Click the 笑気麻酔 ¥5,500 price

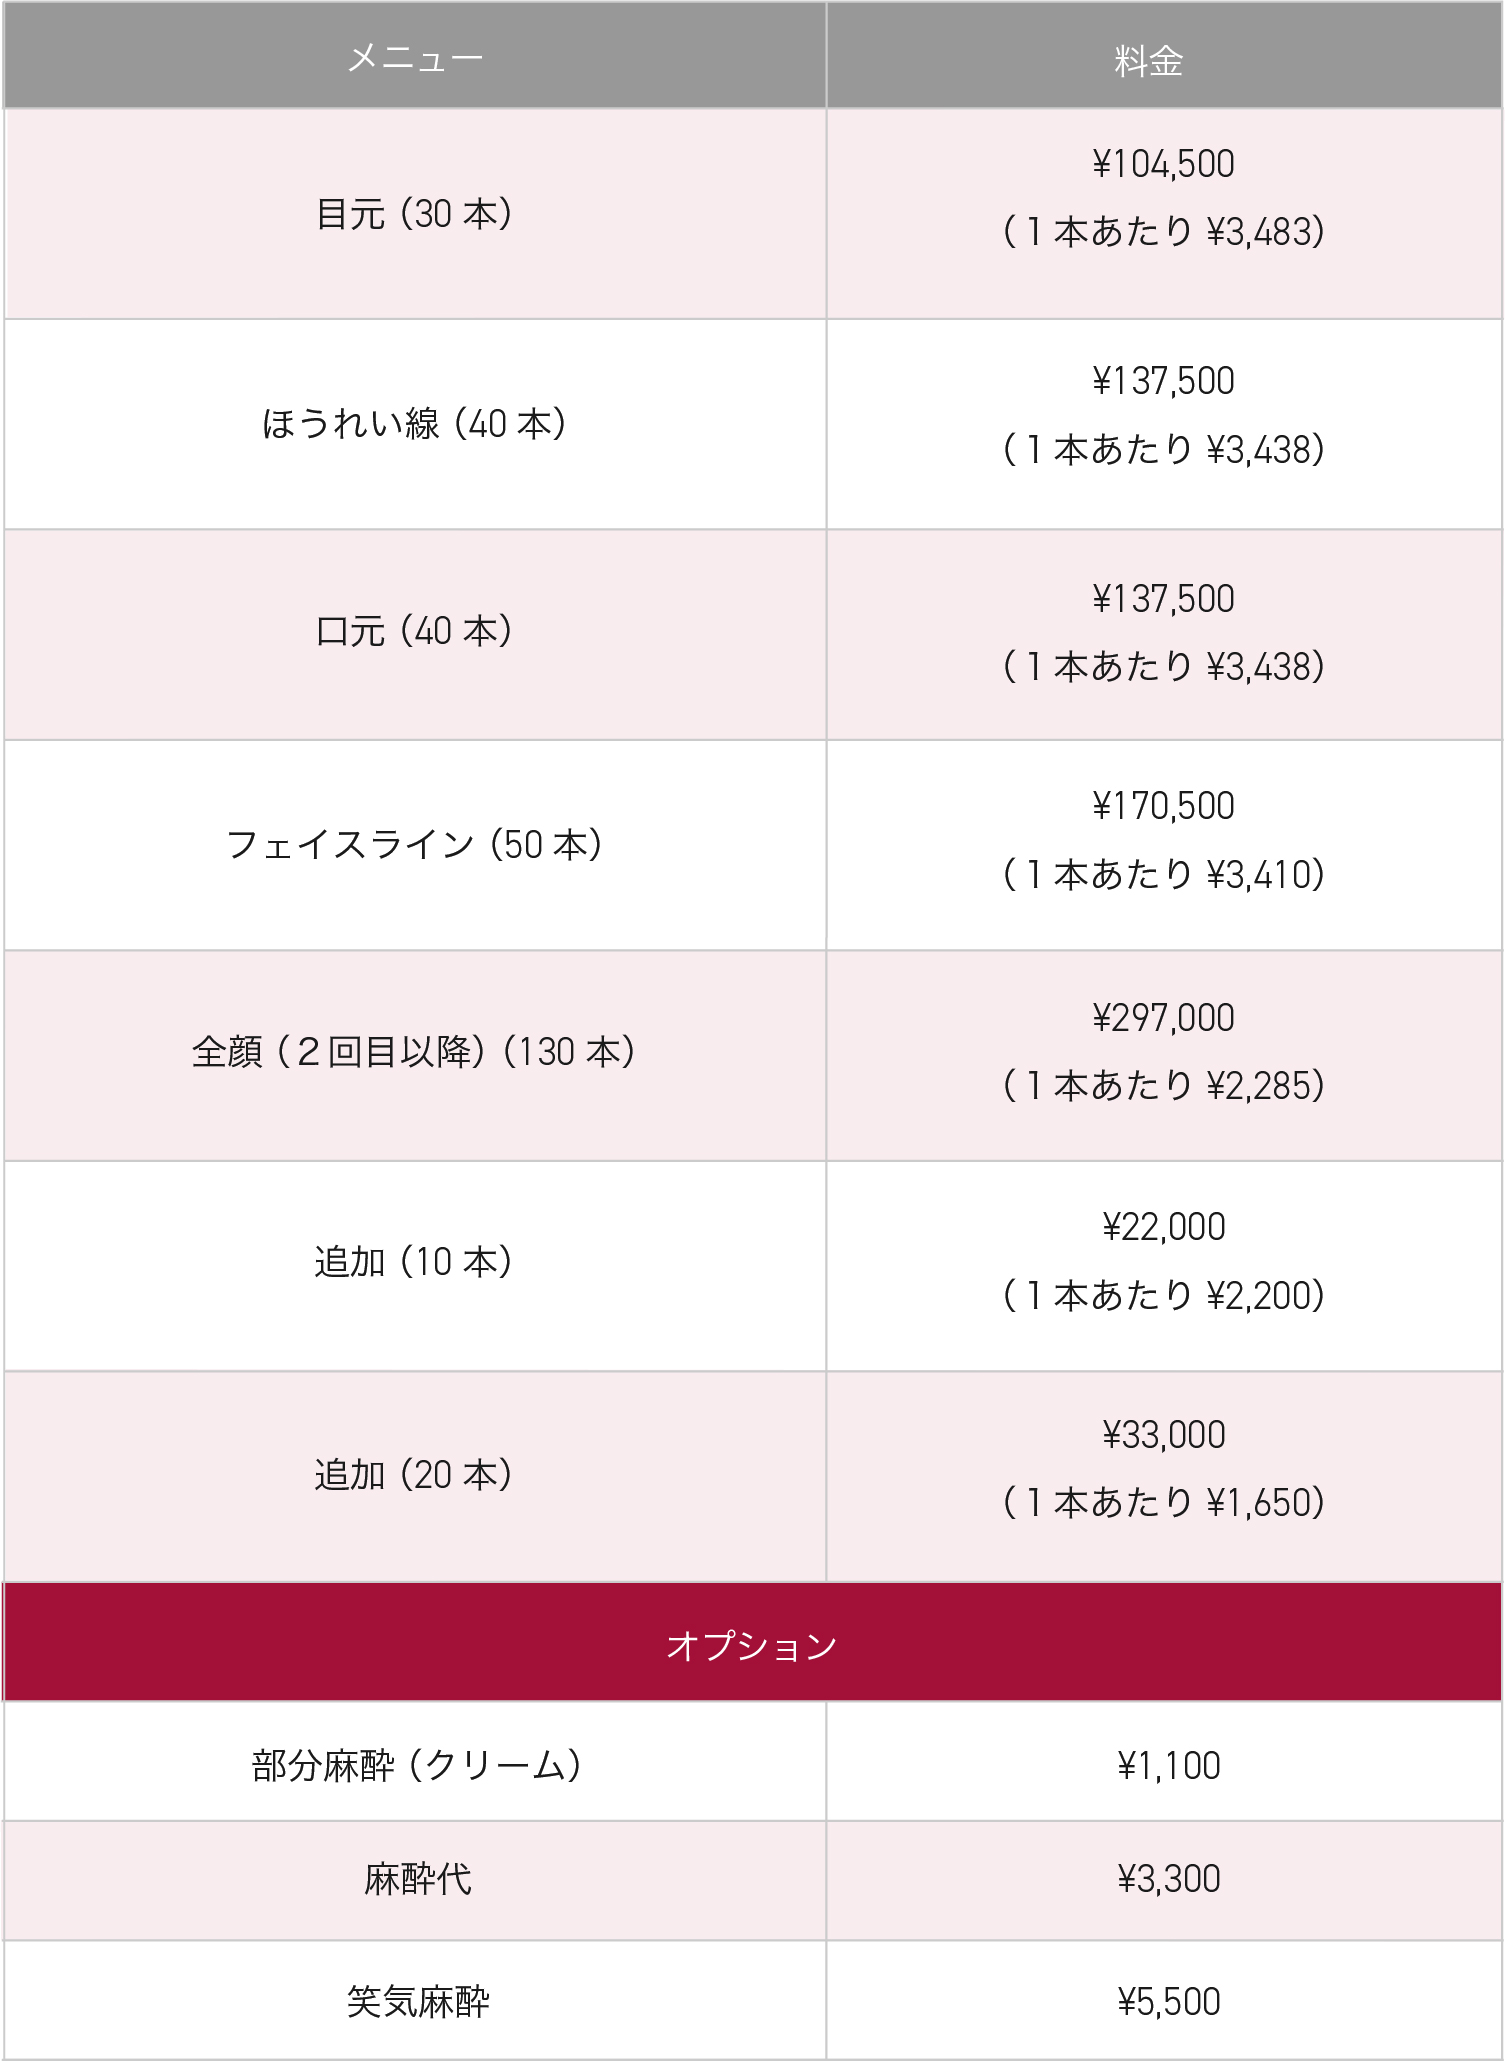(x=1168, y=2002)
